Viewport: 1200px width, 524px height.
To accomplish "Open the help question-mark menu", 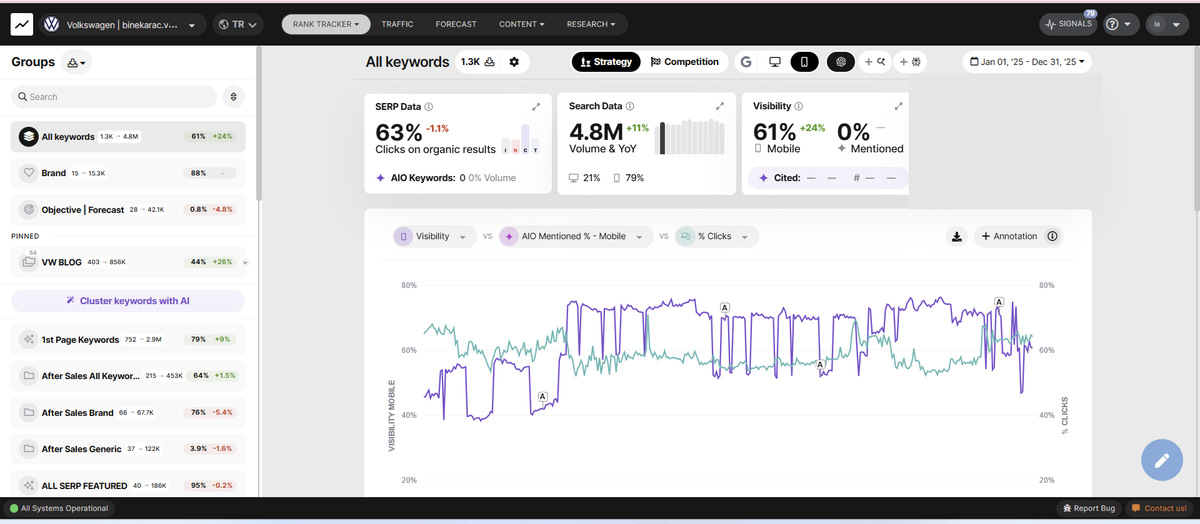I will coord(1120,24).
